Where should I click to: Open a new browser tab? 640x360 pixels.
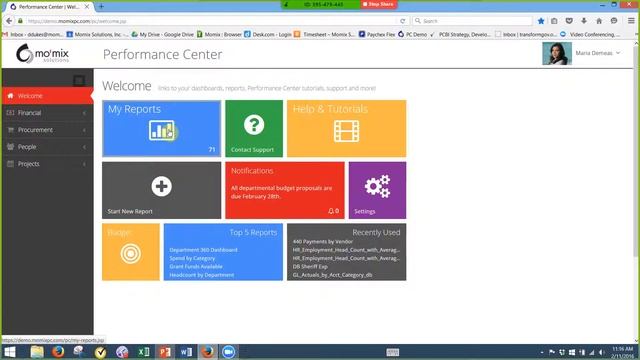click(x=101, y=7)
